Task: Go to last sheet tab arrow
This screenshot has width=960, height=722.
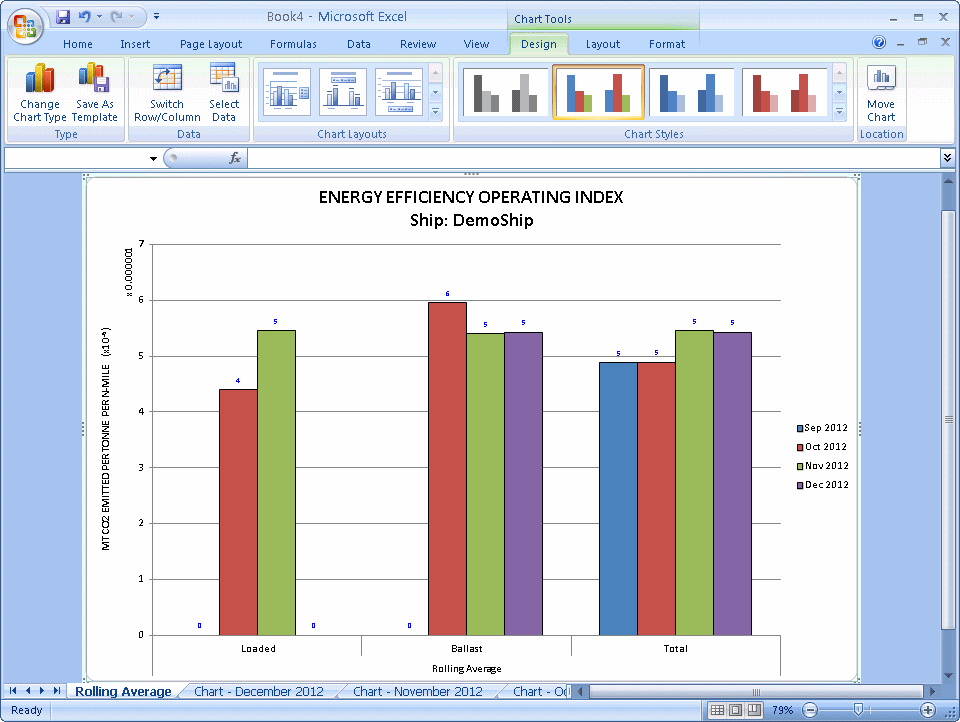Action: coord(56,691)
